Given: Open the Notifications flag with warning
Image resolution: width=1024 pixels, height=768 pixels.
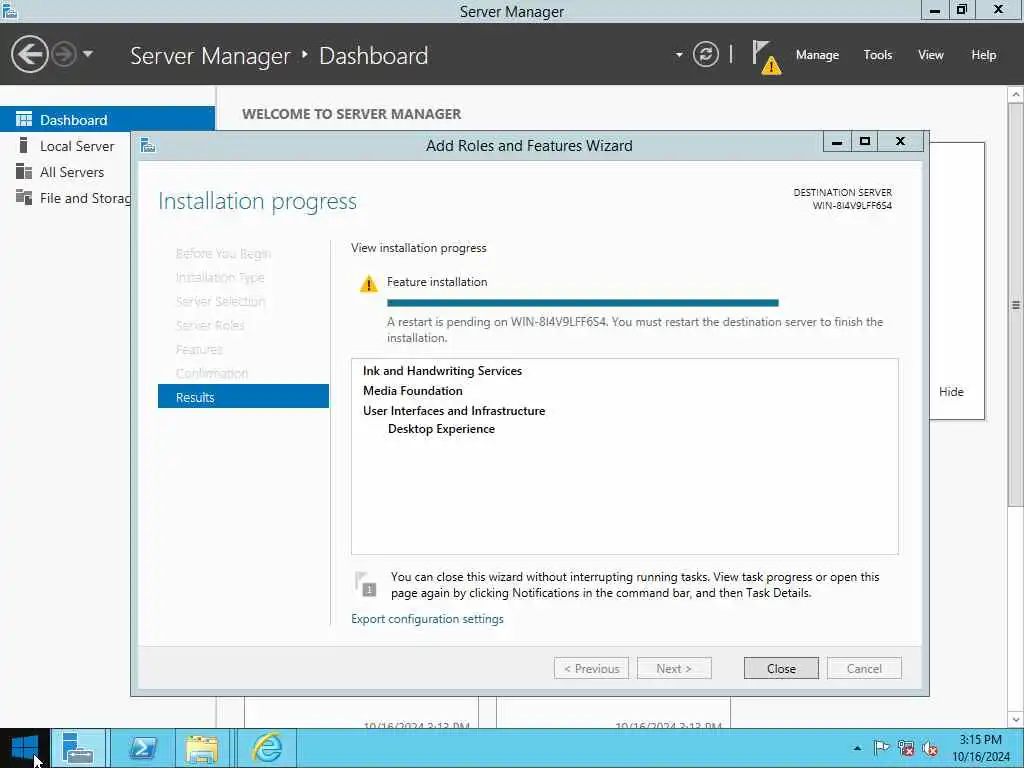Looking at the screenshot, I should pos(766,57).
